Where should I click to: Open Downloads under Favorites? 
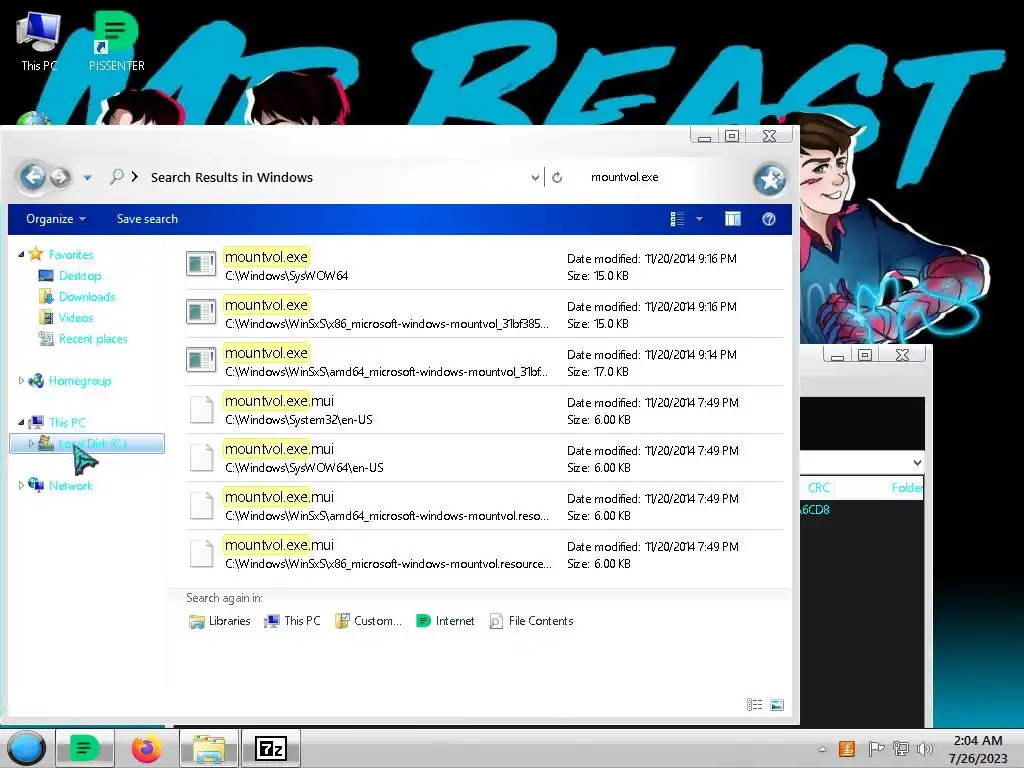pyautogui.click(x=87, y=296)
